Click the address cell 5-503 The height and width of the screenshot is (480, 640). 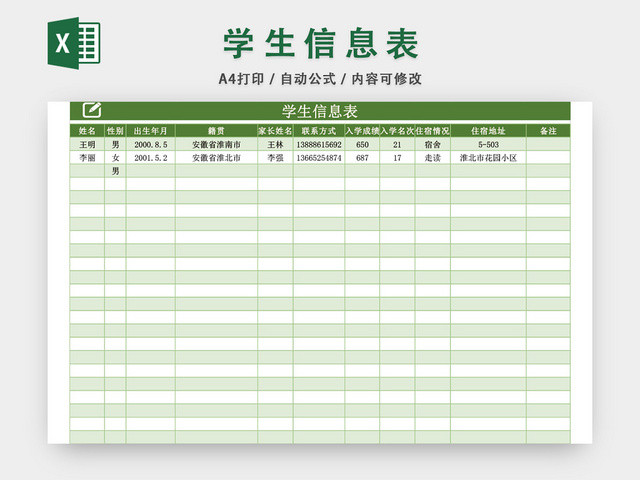488,144
